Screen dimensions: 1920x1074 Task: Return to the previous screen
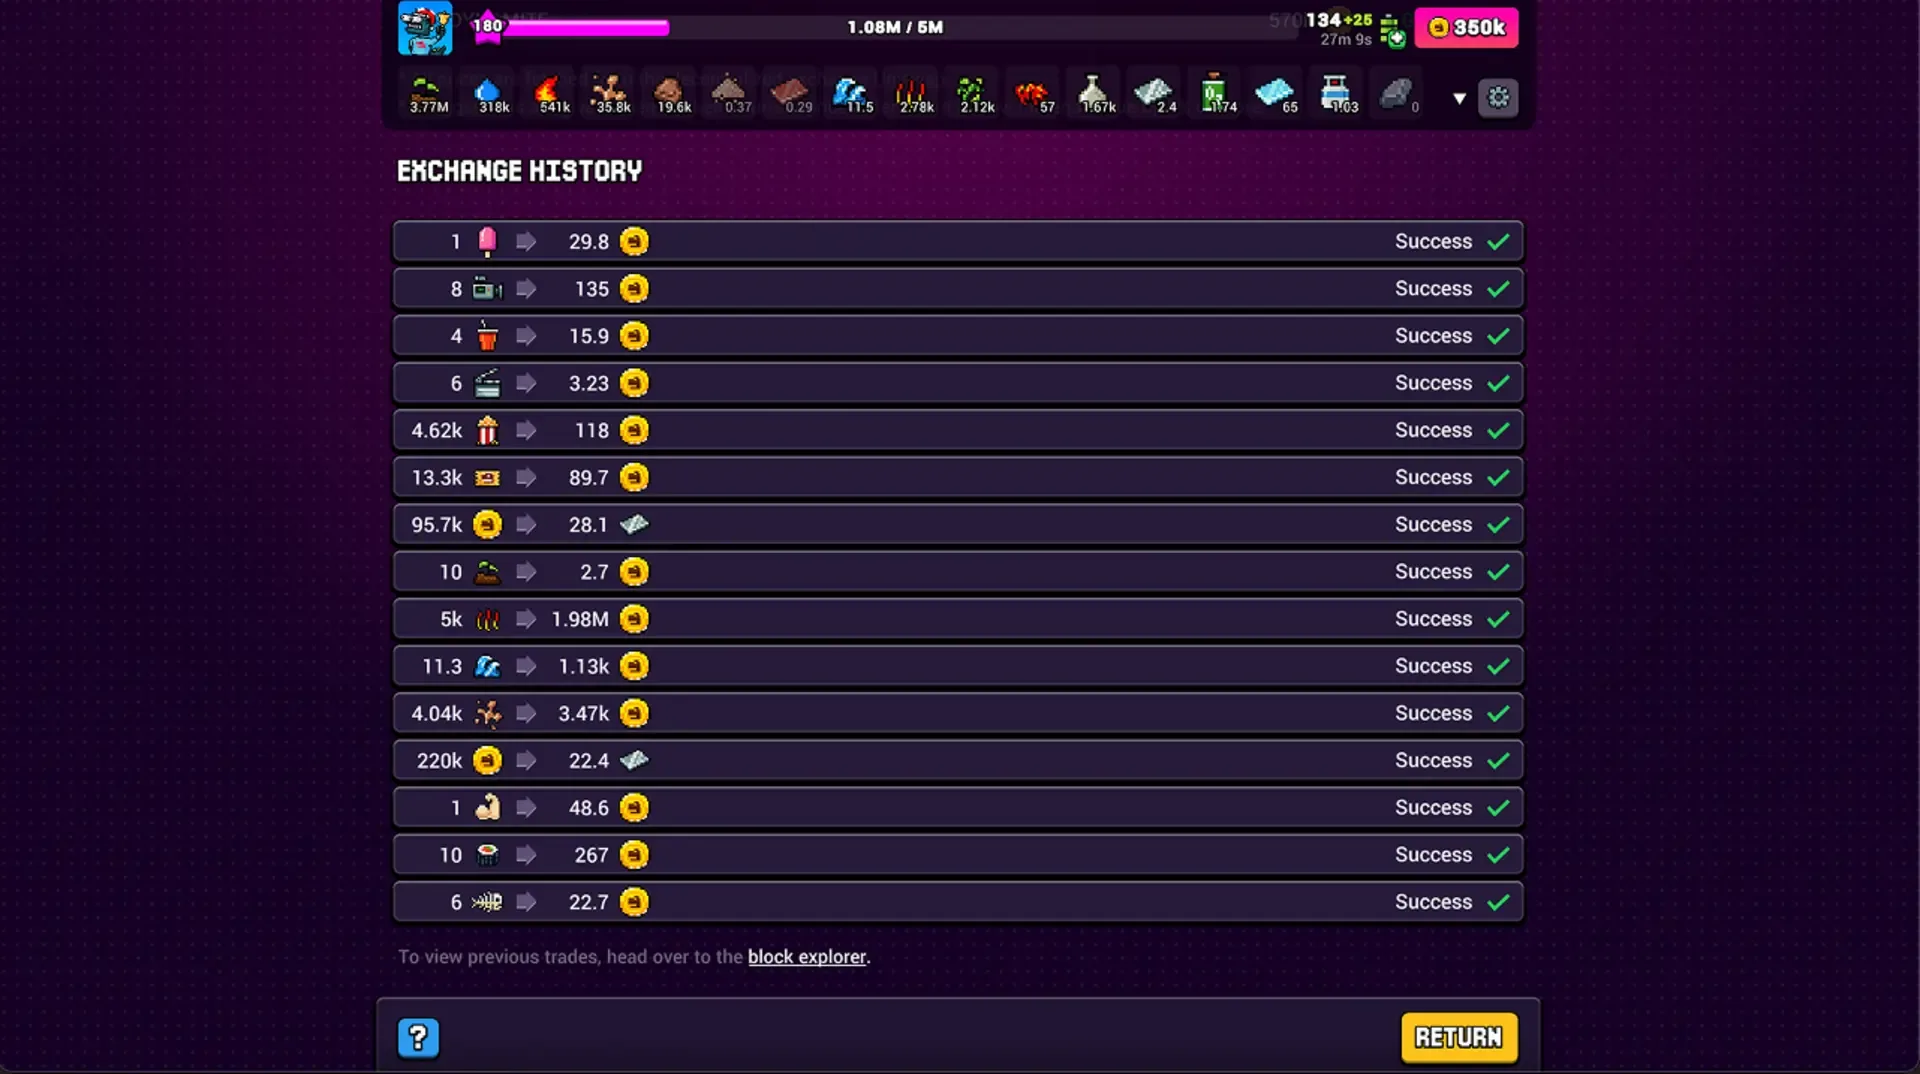click(x=1459, y=1037)
